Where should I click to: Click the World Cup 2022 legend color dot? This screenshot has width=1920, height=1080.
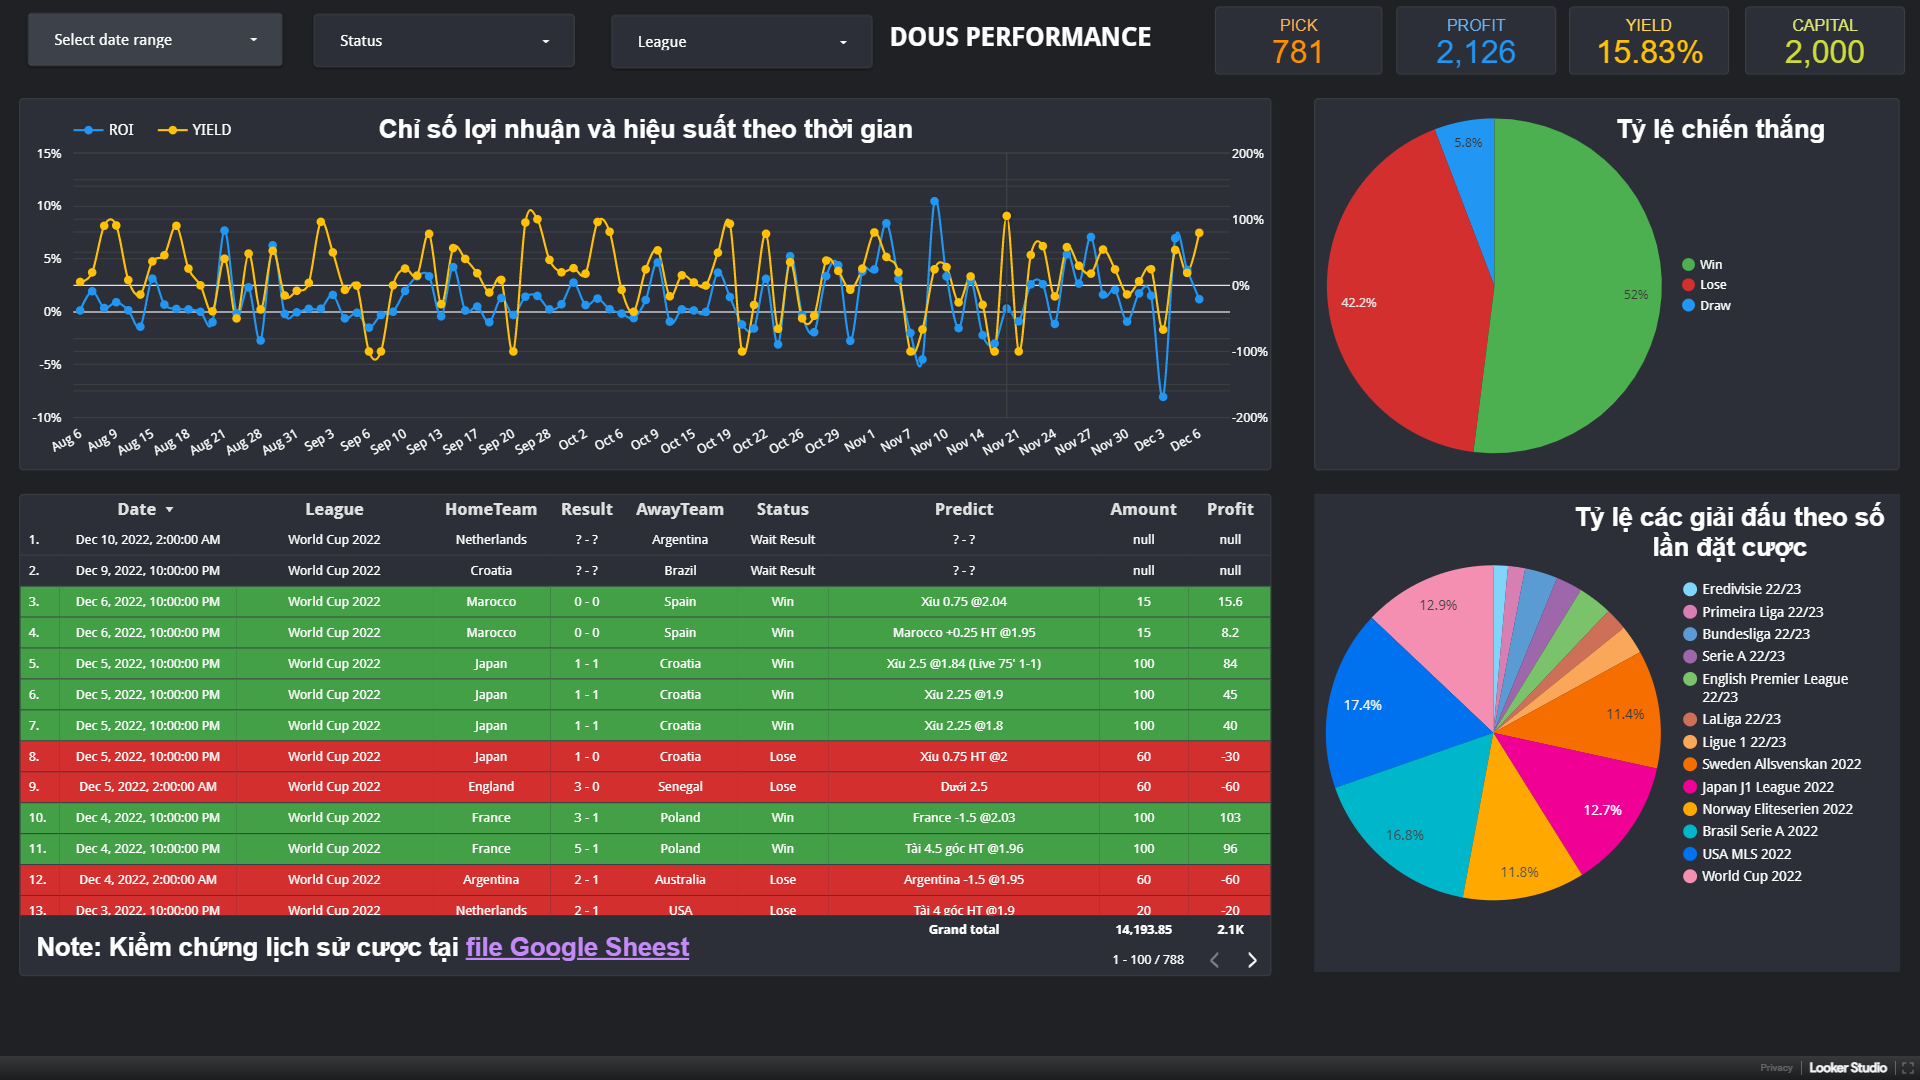tap(1690, 876)
